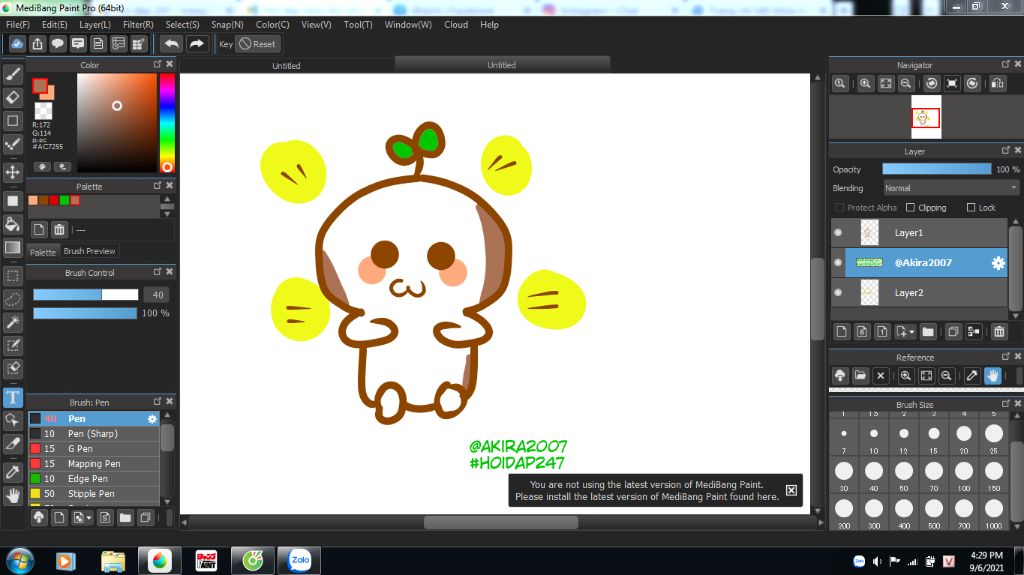Click Reference panel hand tool icon
1024x575 pixels.
[x=993, y=376]
